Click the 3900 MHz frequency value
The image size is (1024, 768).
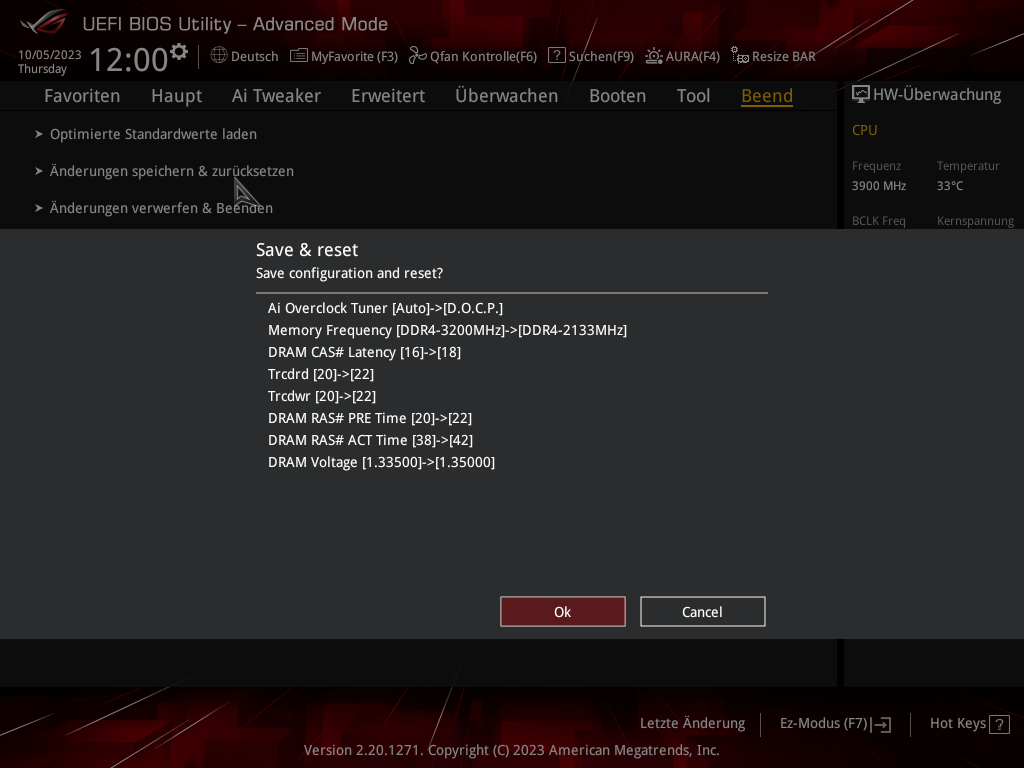click(x=879, y=186)
